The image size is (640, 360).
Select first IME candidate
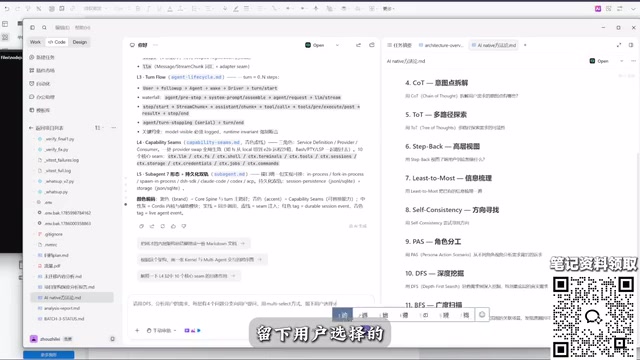click(x=343, y=315)
